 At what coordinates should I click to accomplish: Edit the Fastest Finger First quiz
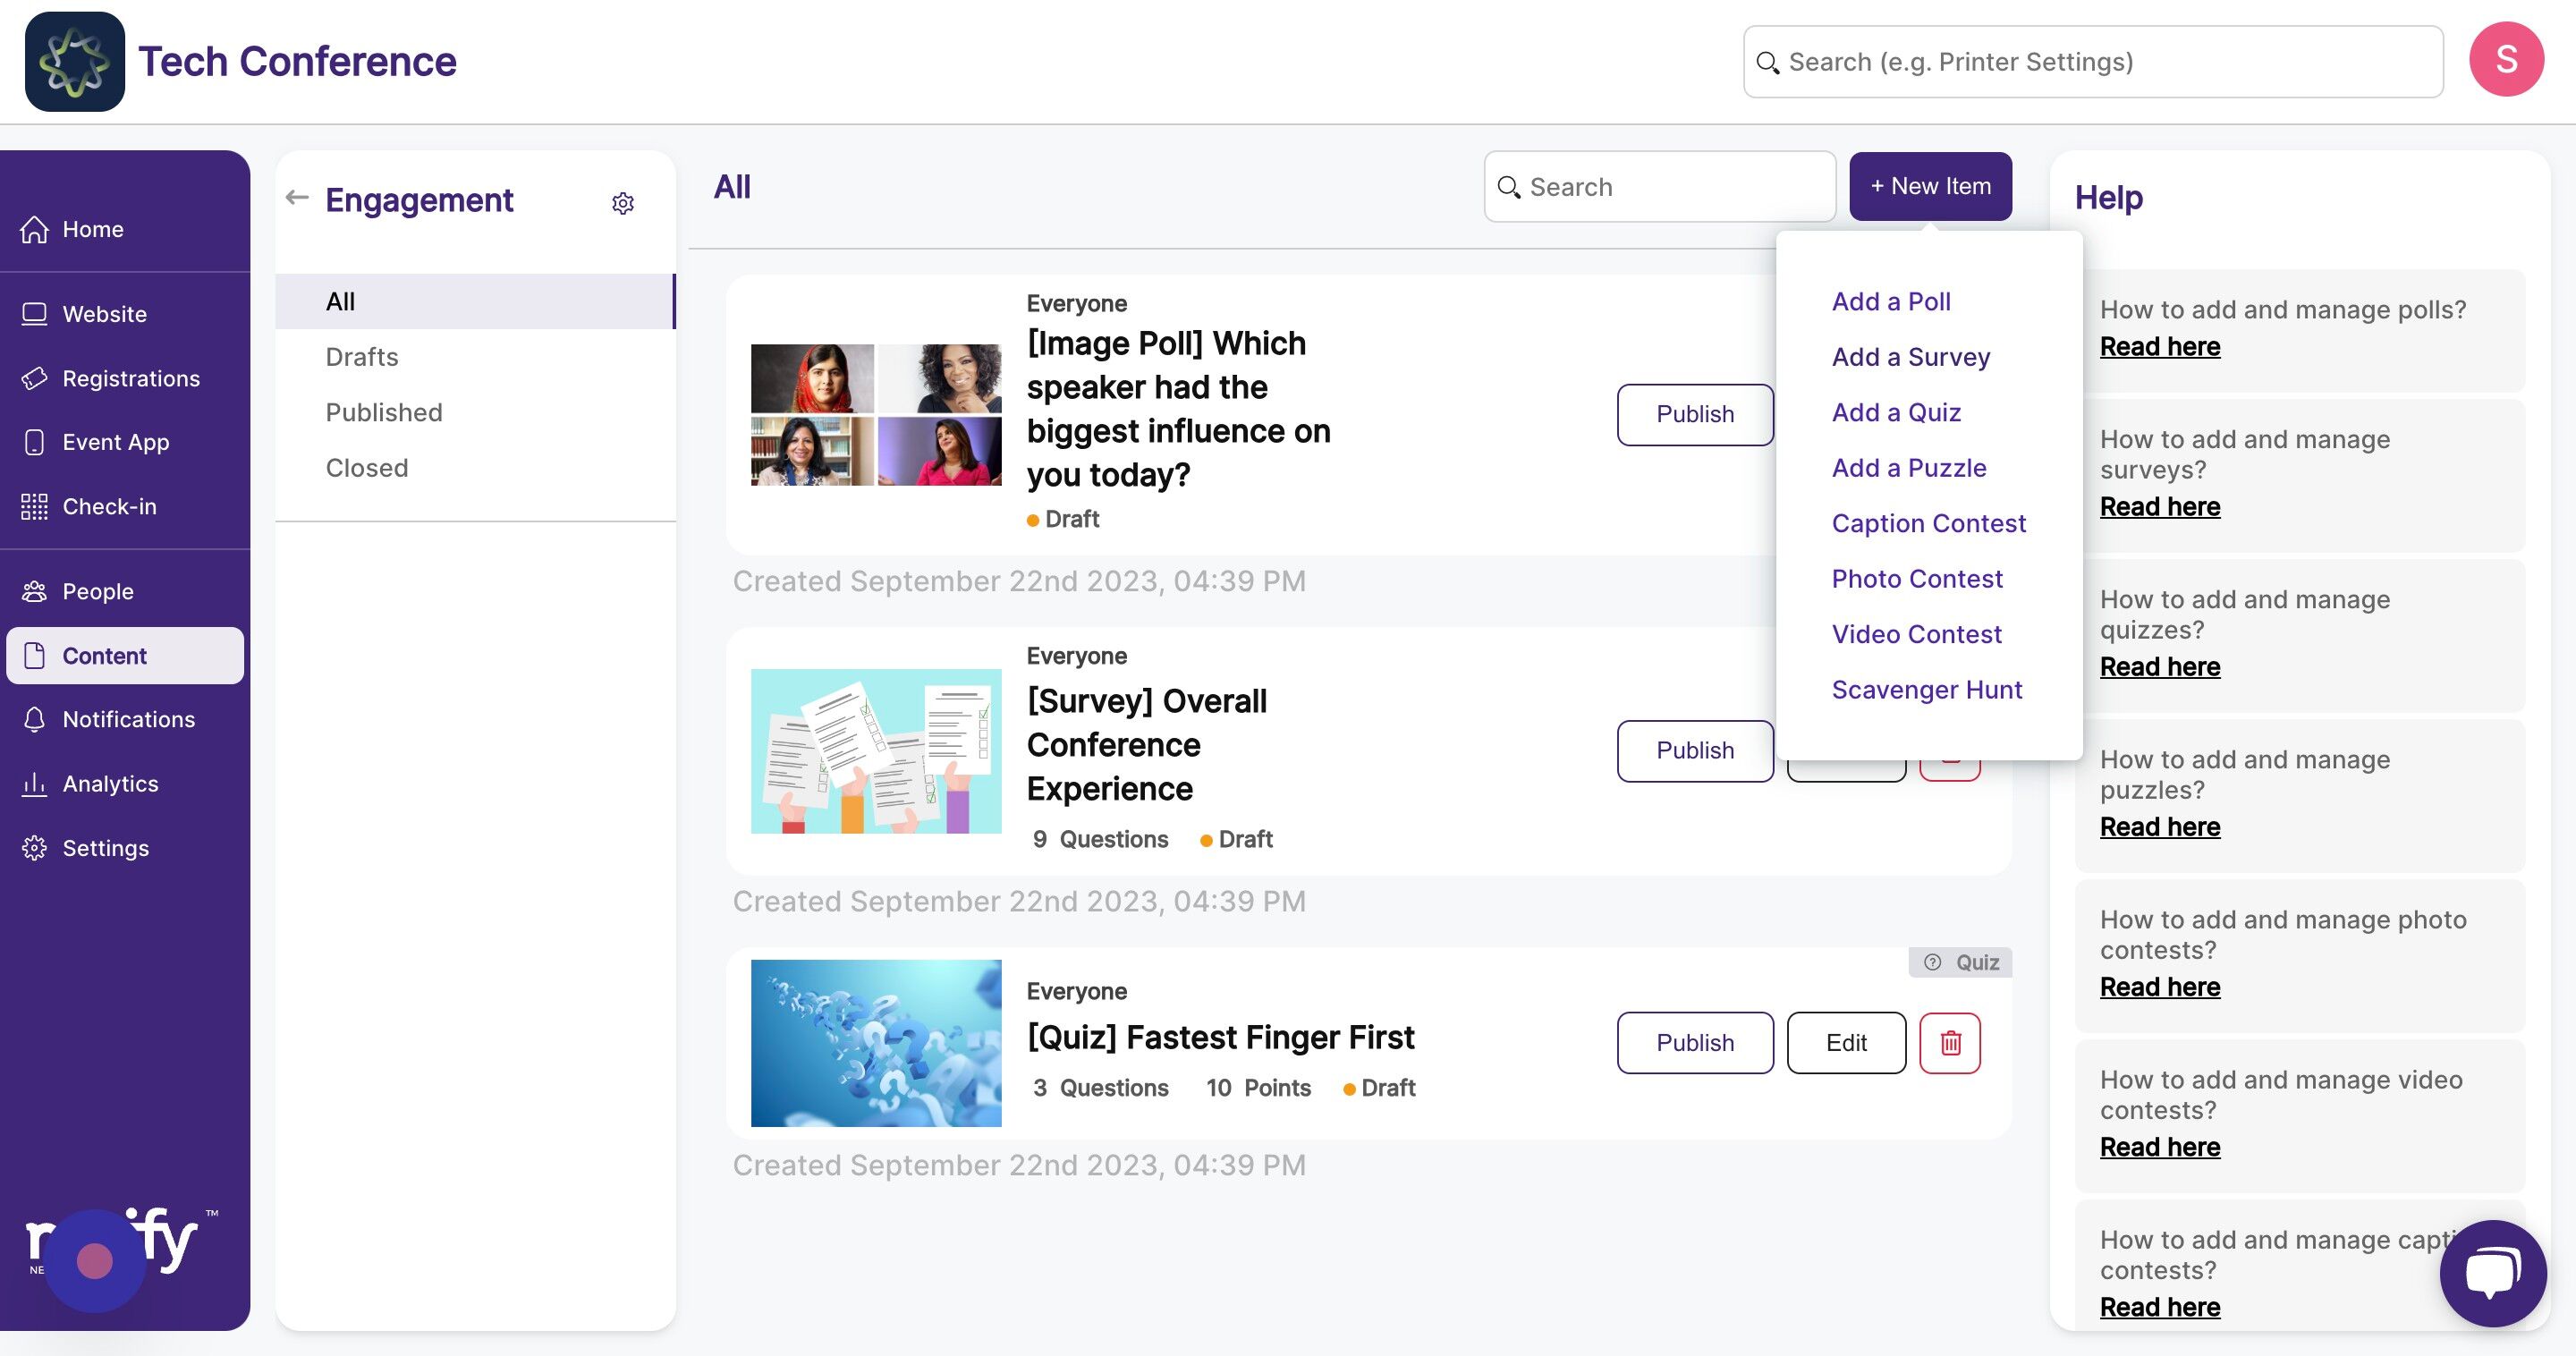tap(1845, 1042)
